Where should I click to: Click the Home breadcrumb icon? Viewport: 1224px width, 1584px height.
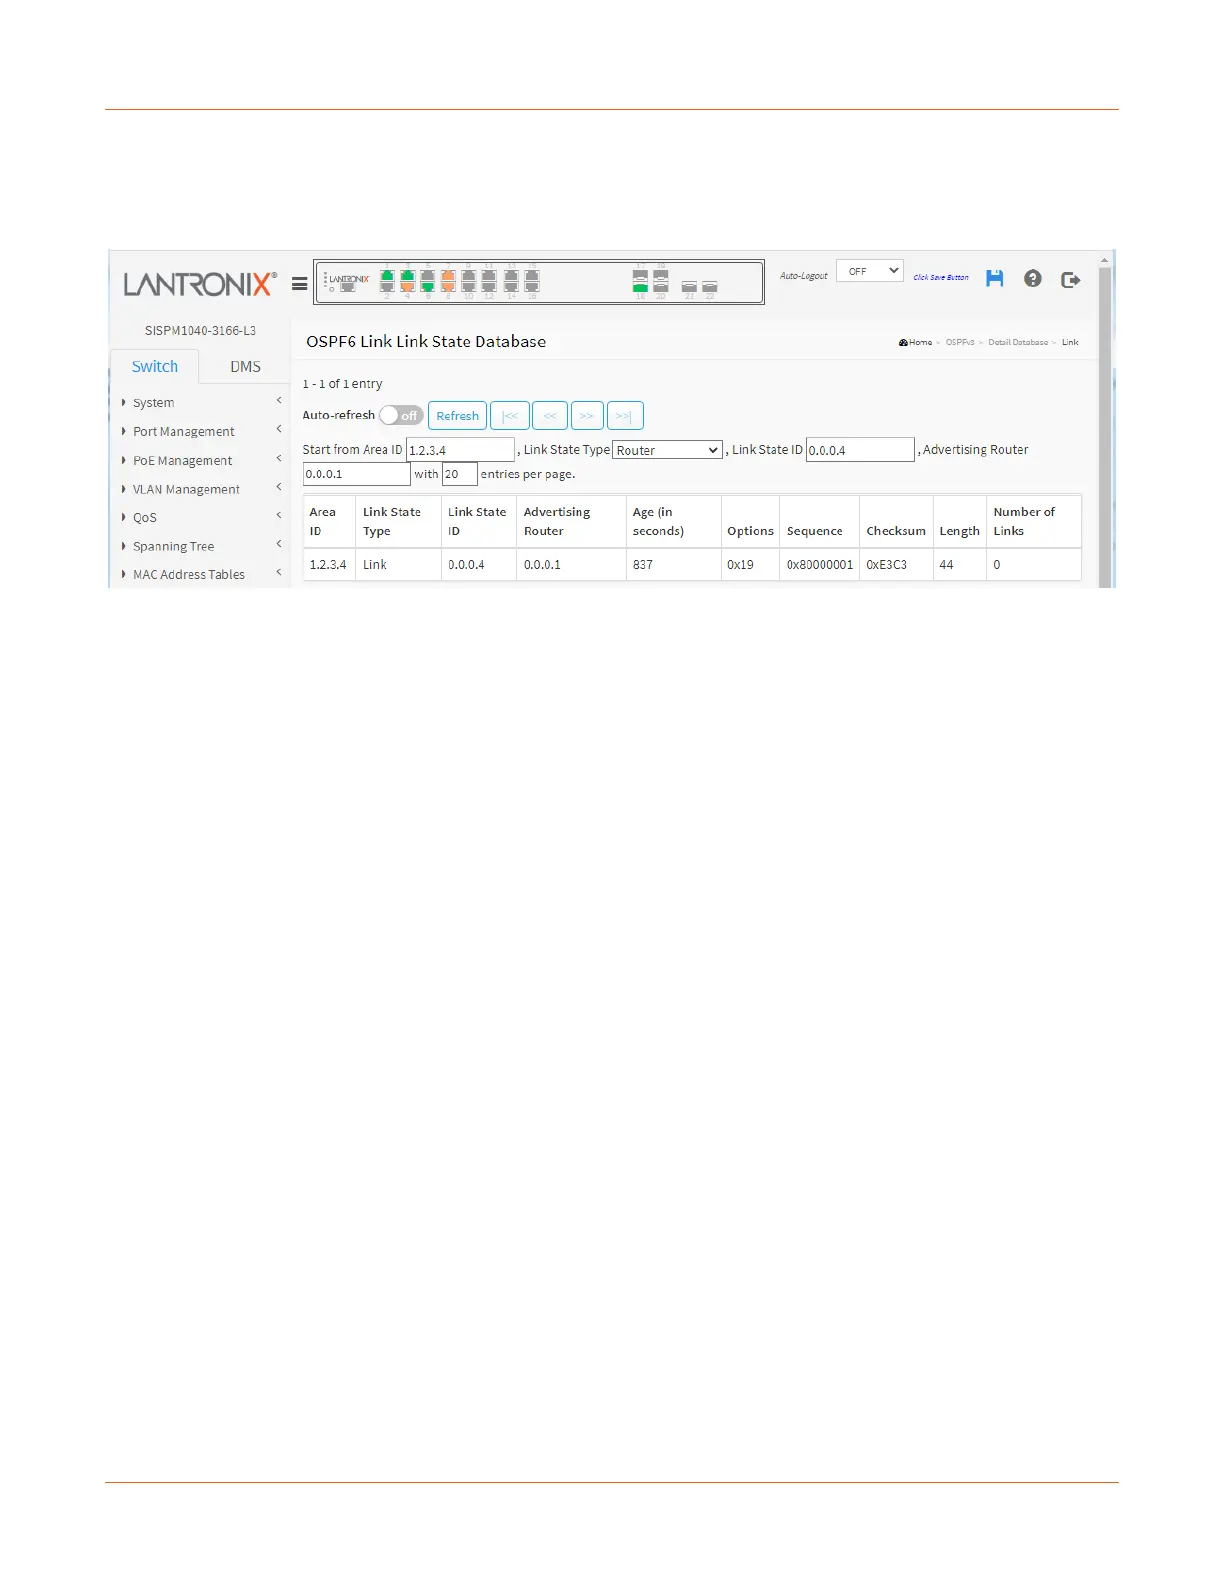903,342
